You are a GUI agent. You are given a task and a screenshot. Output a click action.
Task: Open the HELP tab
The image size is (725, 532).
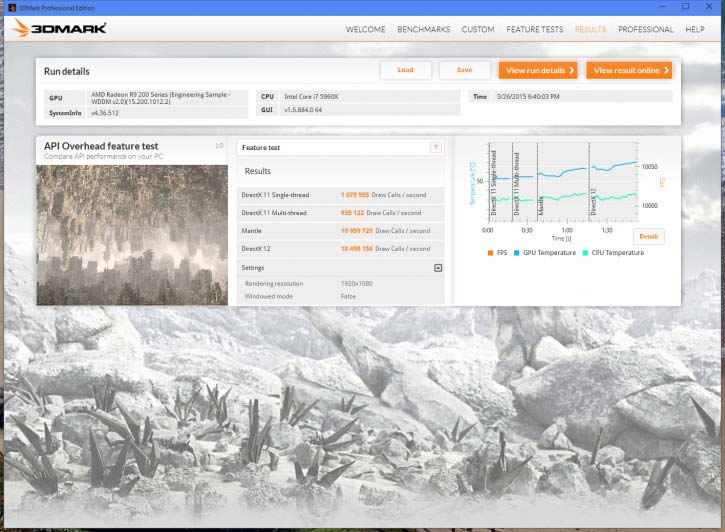(x=694, y=29)
